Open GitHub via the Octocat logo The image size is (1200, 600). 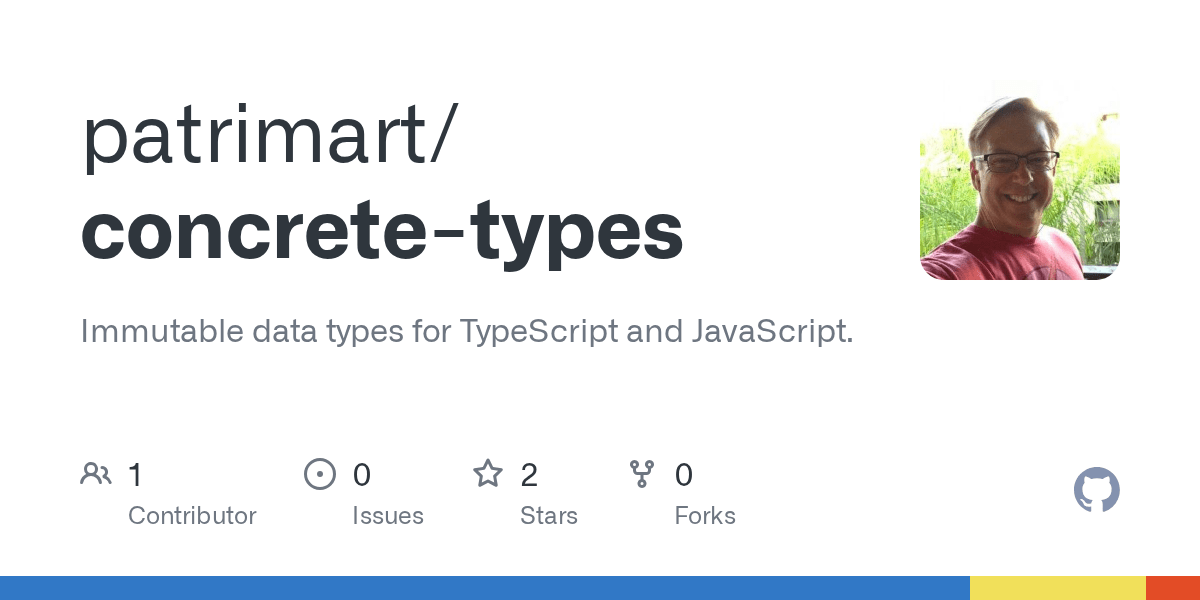tap(1097, 490)
